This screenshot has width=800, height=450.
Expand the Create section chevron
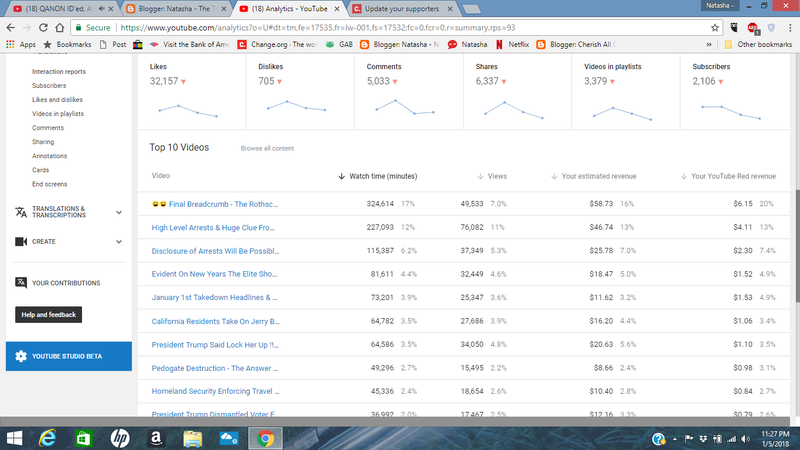[x=119, y=241]
